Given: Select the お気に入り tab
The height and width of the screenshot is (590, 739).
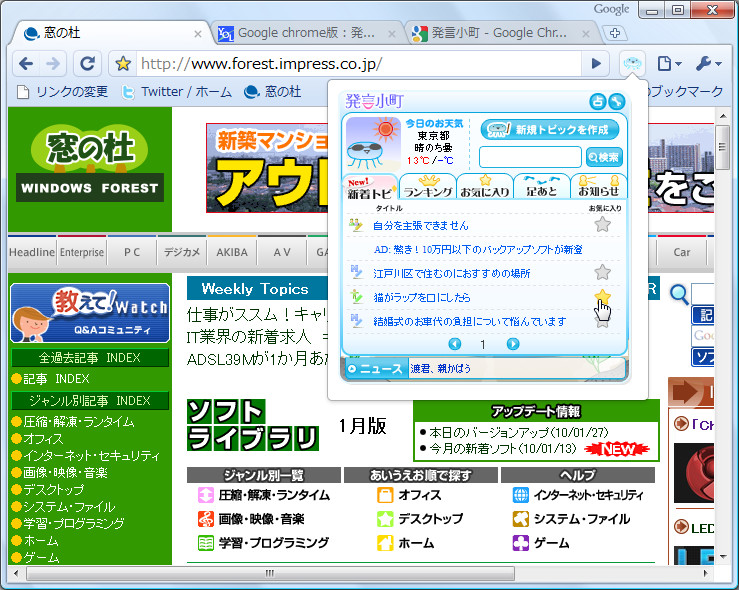Looking at the screenshot, I should (x=485, y=187).
